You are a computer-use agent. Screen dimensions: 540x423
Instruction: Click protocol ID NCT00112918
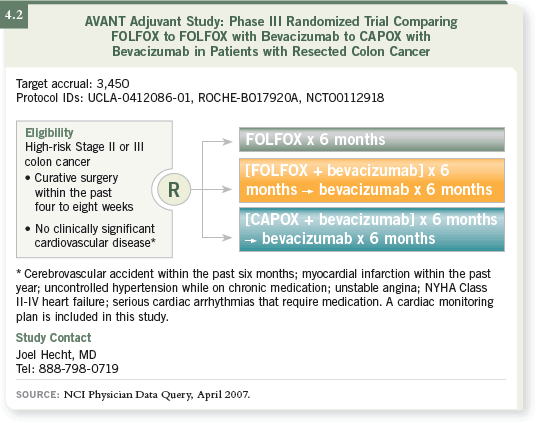[x=345, y=98]
